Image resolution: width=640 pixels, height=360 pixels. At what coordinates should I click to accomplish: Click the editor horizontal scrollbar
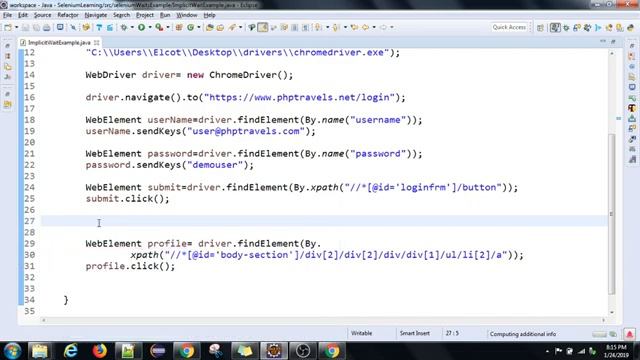(323, 320)
